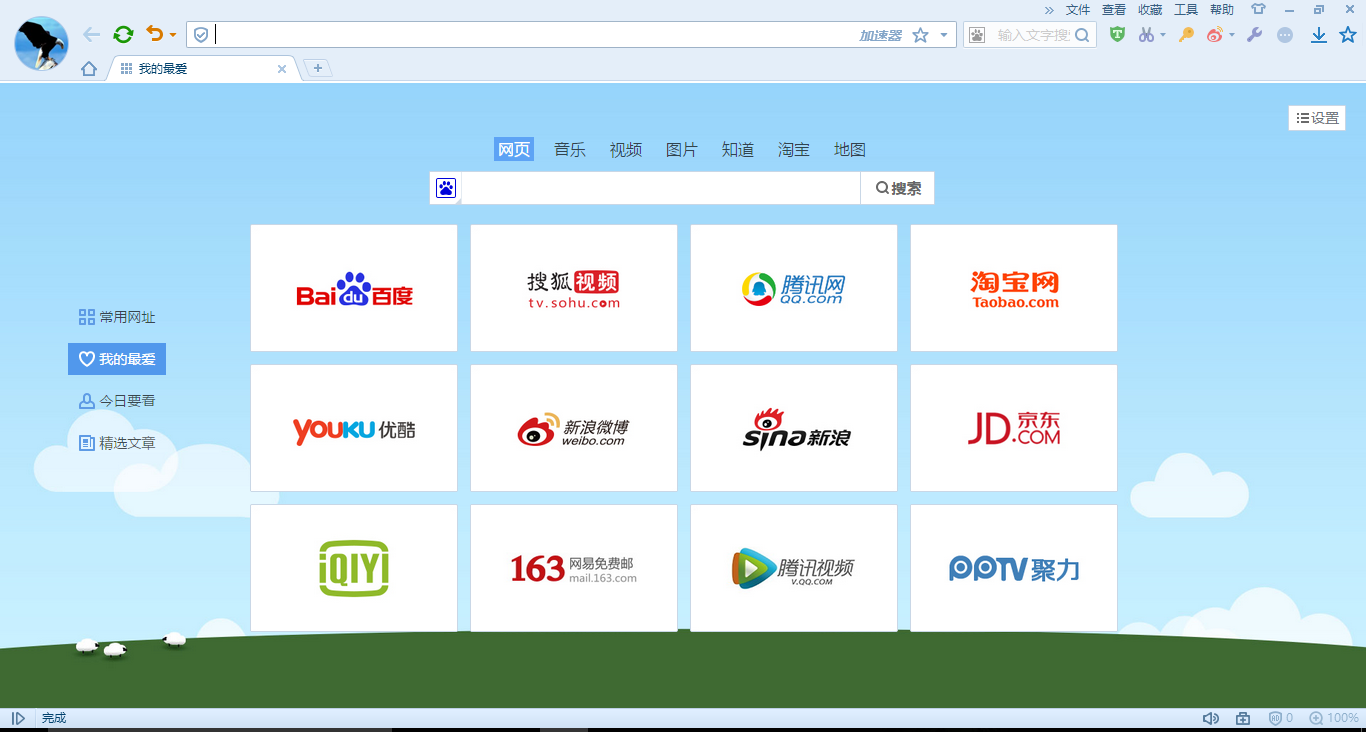Screen dimensions: 1366x732
Task: Click the shield security icon in address bar
Action: pos(201,35)
